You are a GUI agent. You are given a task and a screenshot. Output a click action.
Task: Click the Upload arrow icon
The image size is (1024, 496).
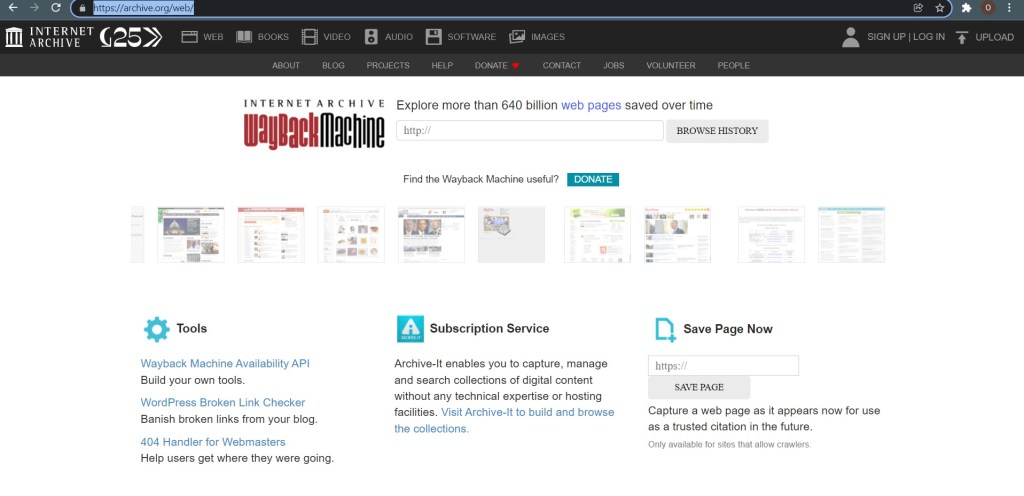pos(962,37)
